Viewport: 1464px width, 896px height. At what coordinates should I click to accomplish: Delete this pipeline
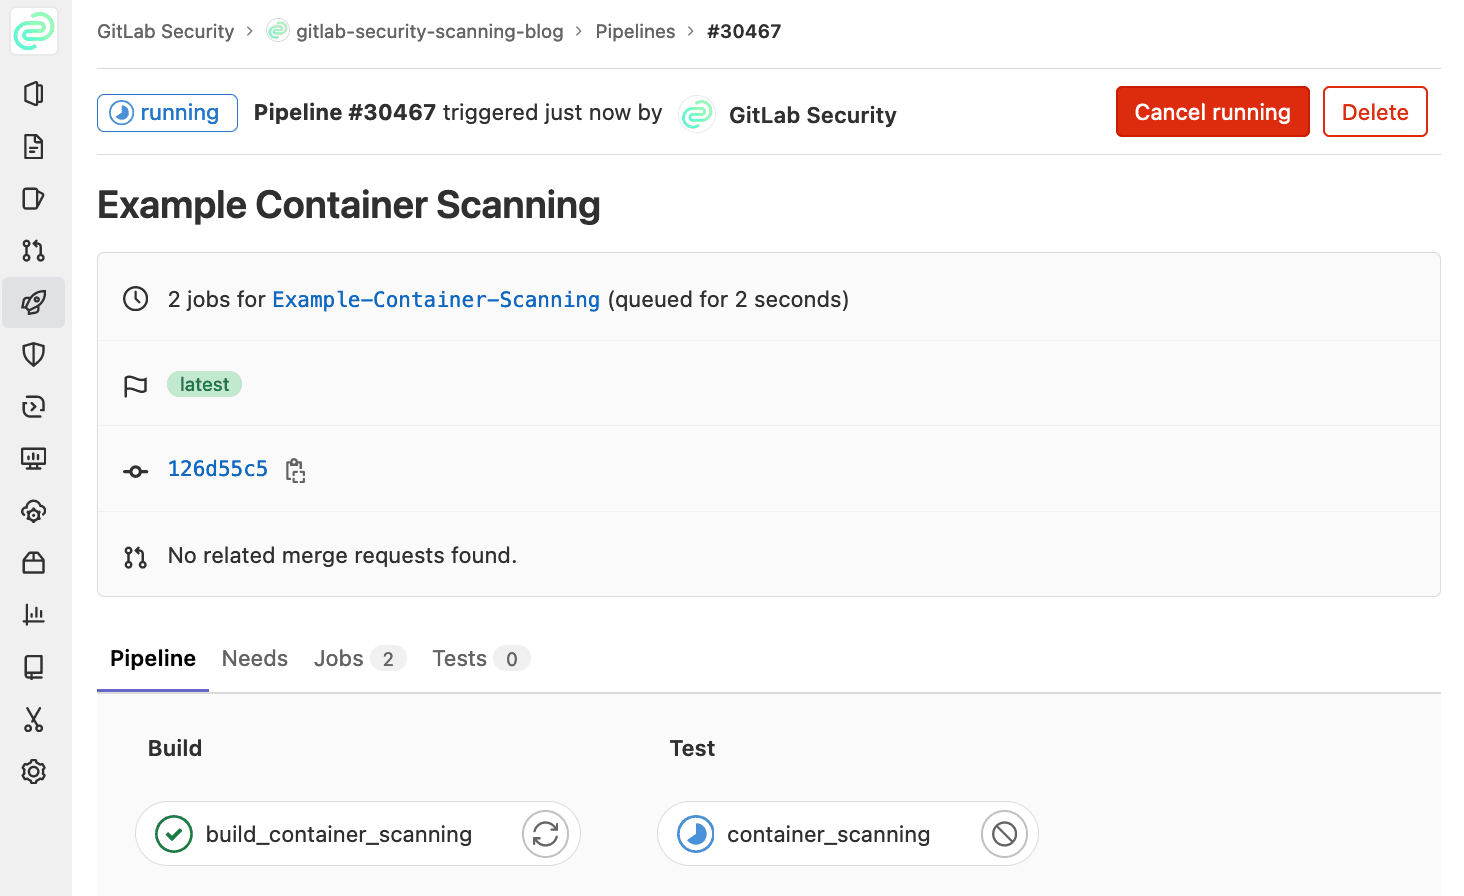click(1374, 112)
